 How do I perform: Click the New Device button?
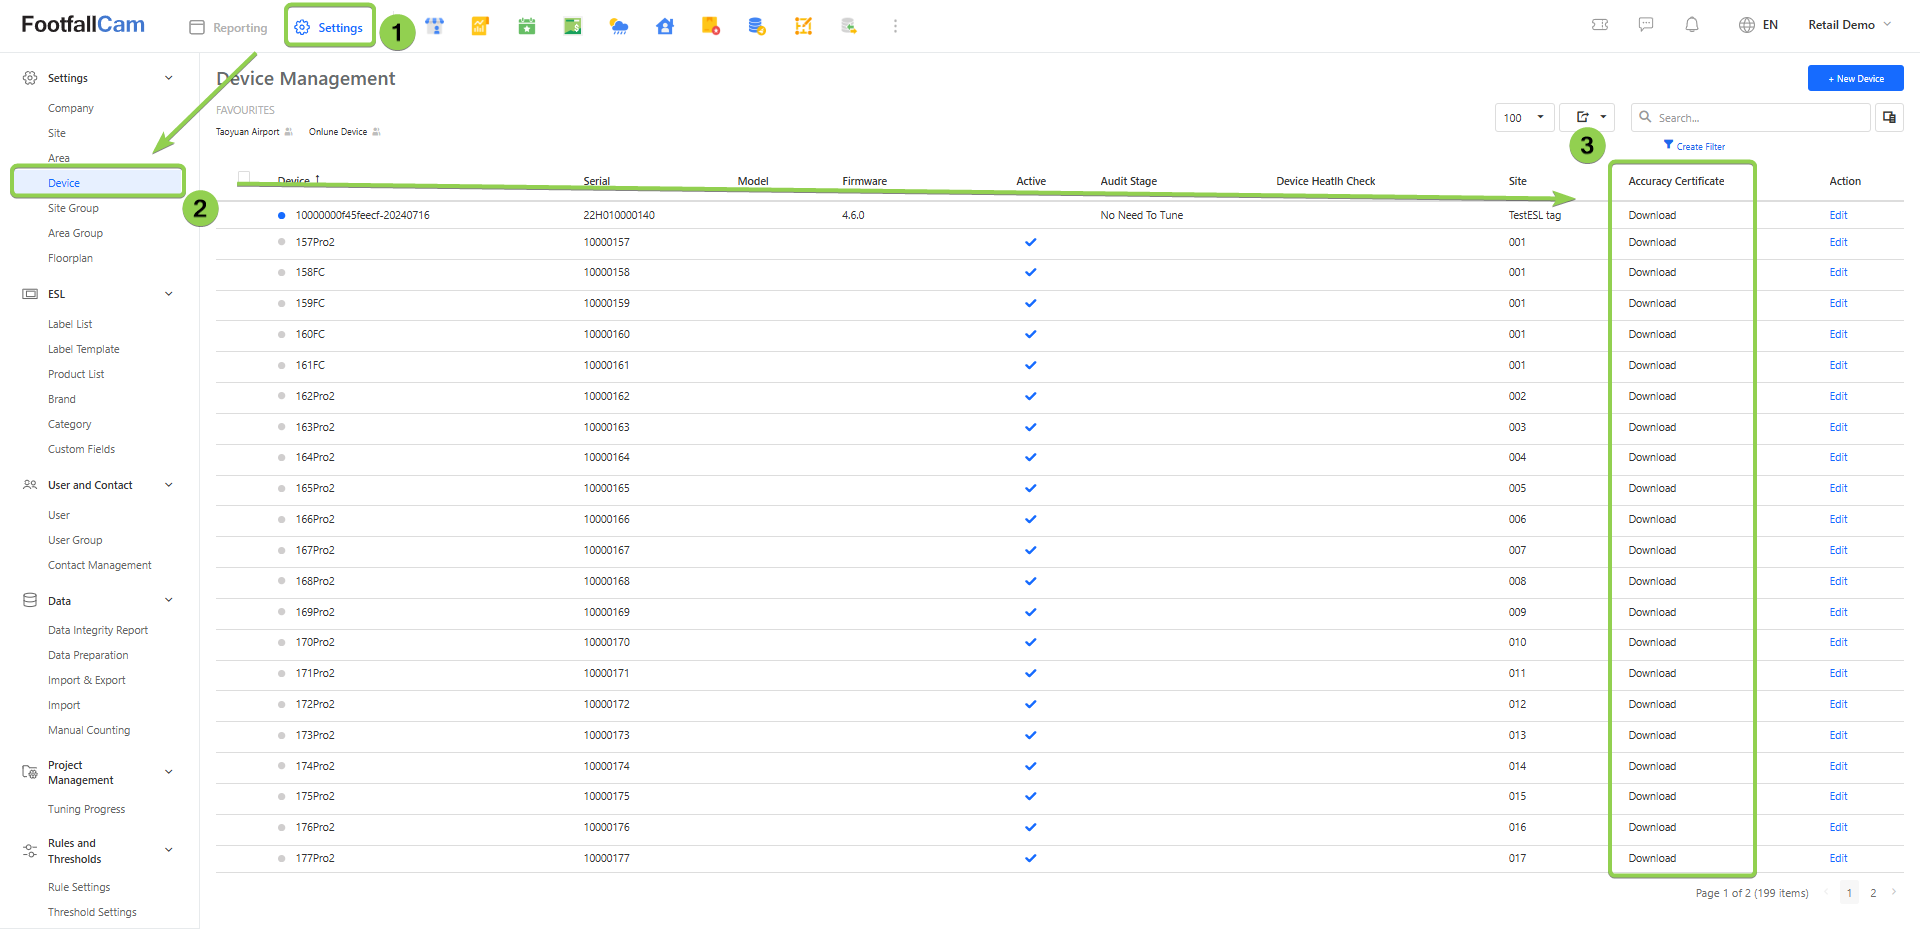click(x=1855, y=78)
